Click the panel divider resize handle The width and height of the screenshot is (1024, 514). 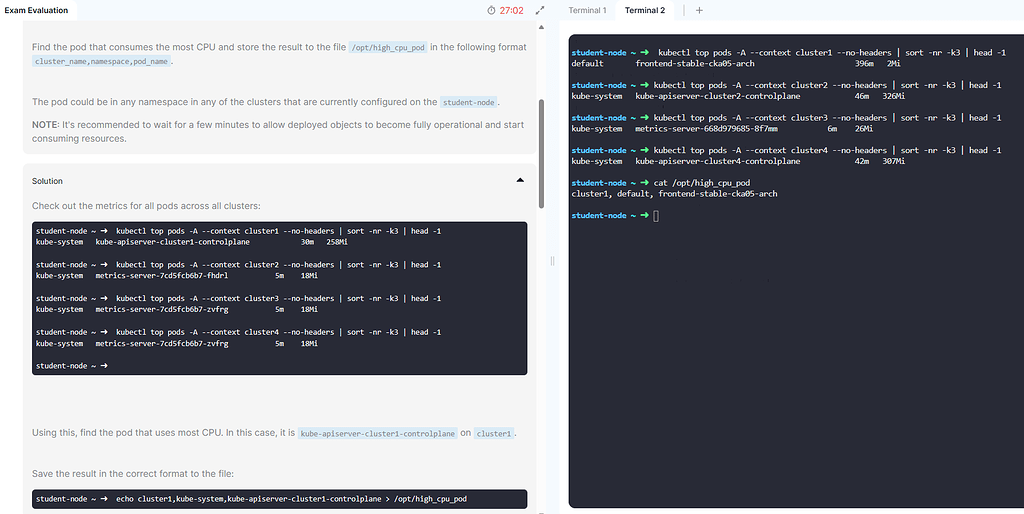pyautogui.click(x=552, y=260)
